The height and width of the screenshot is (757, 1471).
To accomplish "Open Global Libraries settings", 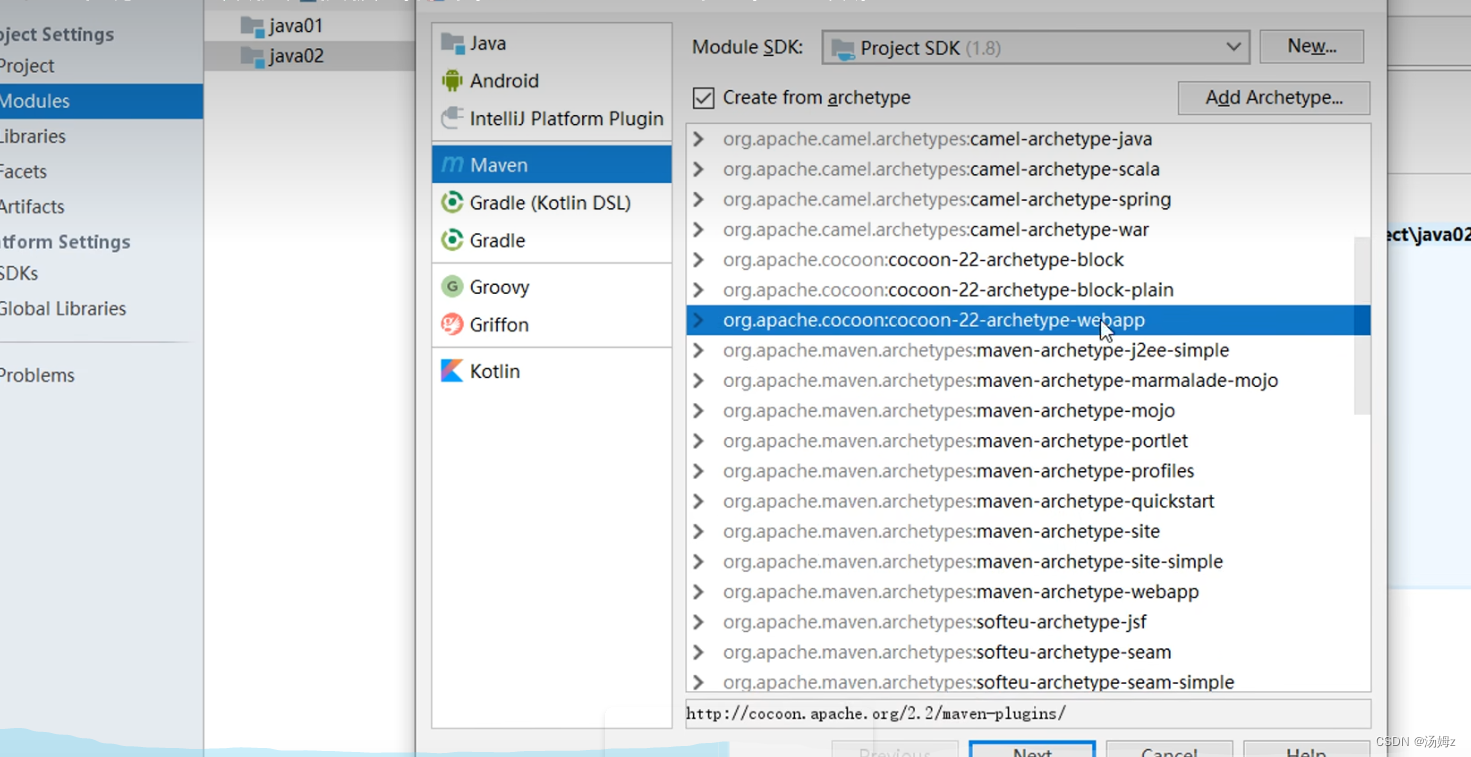I will (x=101, y=308).
